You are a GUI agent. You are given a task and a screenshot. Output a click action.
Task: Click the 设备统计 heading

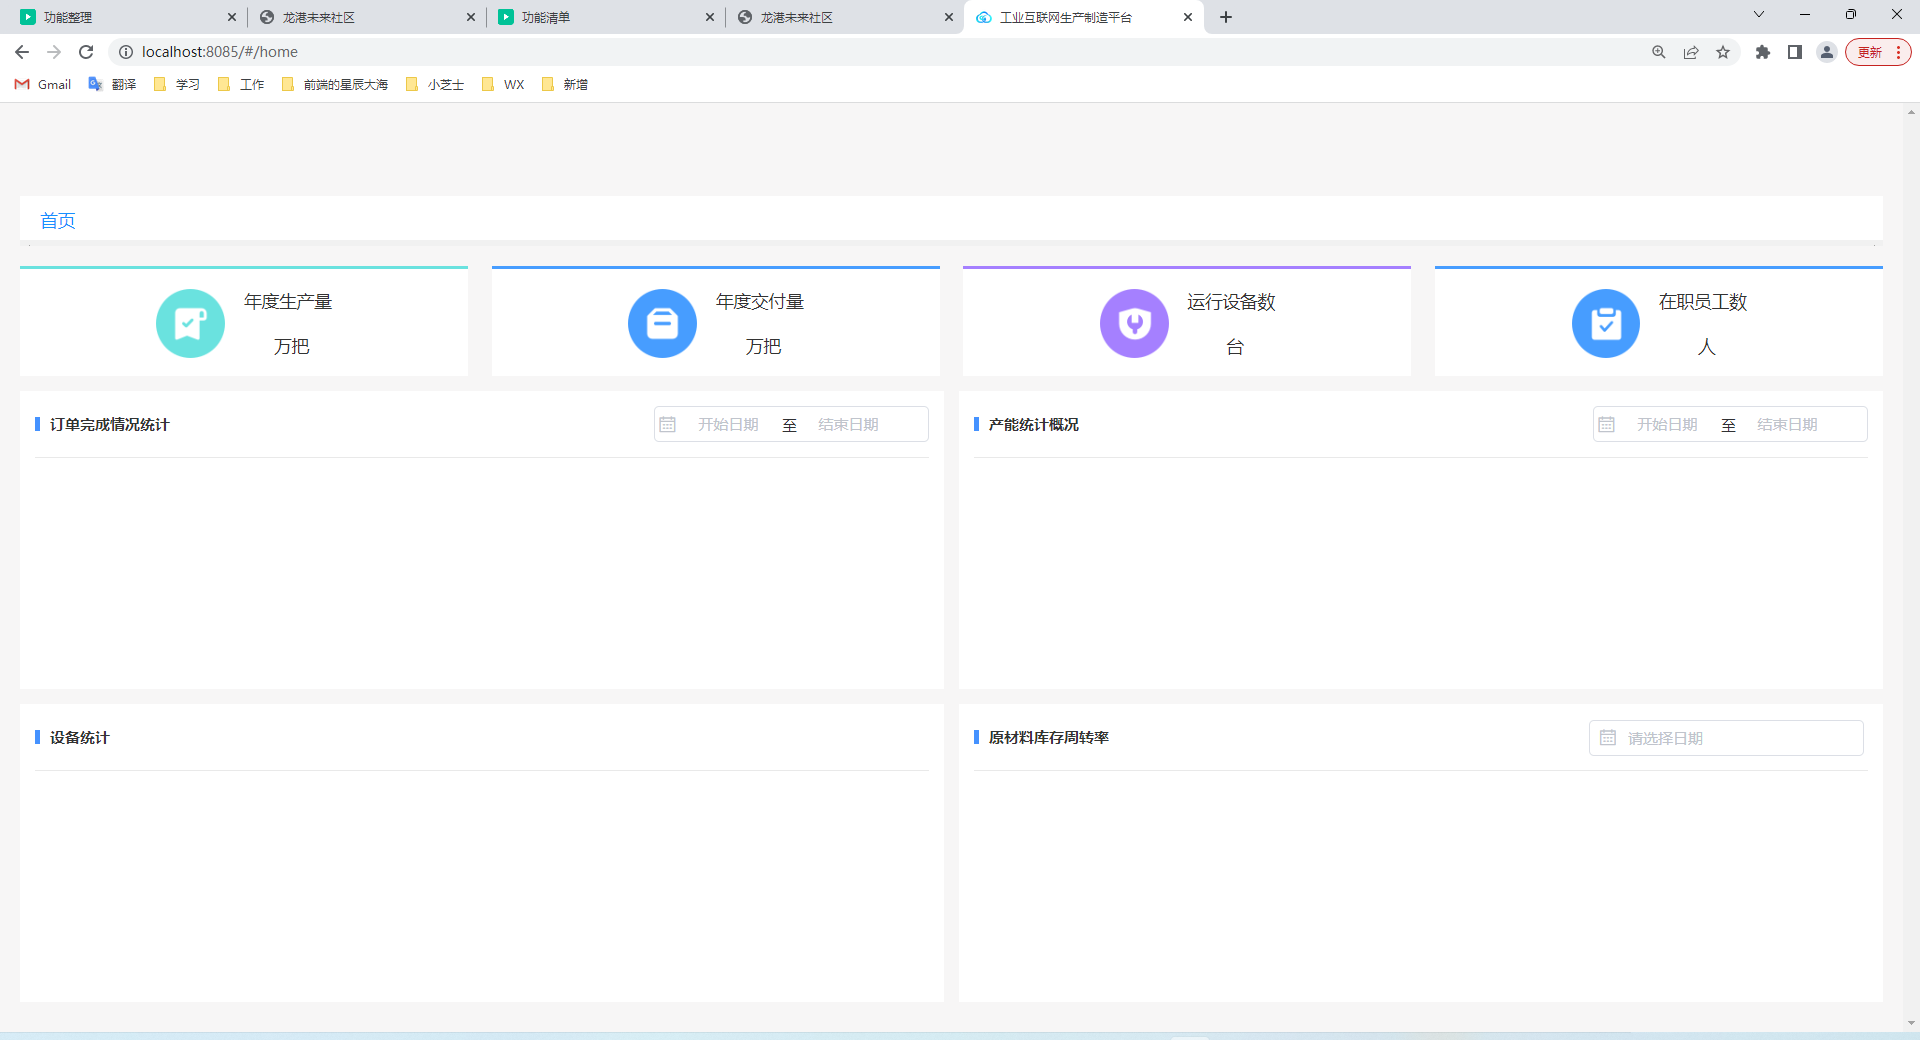pyautogui.click(x=80, y=738)
